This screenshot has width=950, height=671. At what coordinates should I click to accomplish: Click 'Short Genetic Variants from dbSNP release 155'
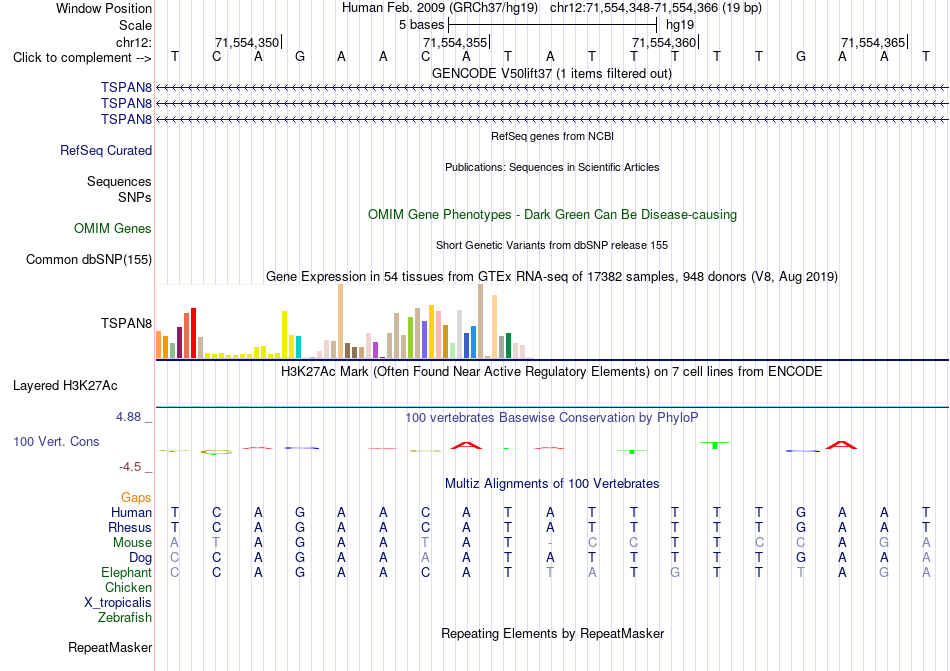click(552, 245)
